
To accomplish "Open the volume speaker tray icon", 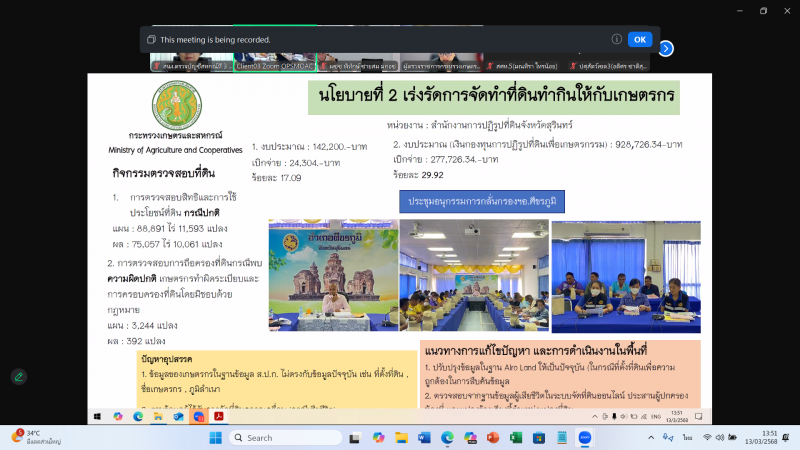I will pyautogui.click(x=720, y=438).
